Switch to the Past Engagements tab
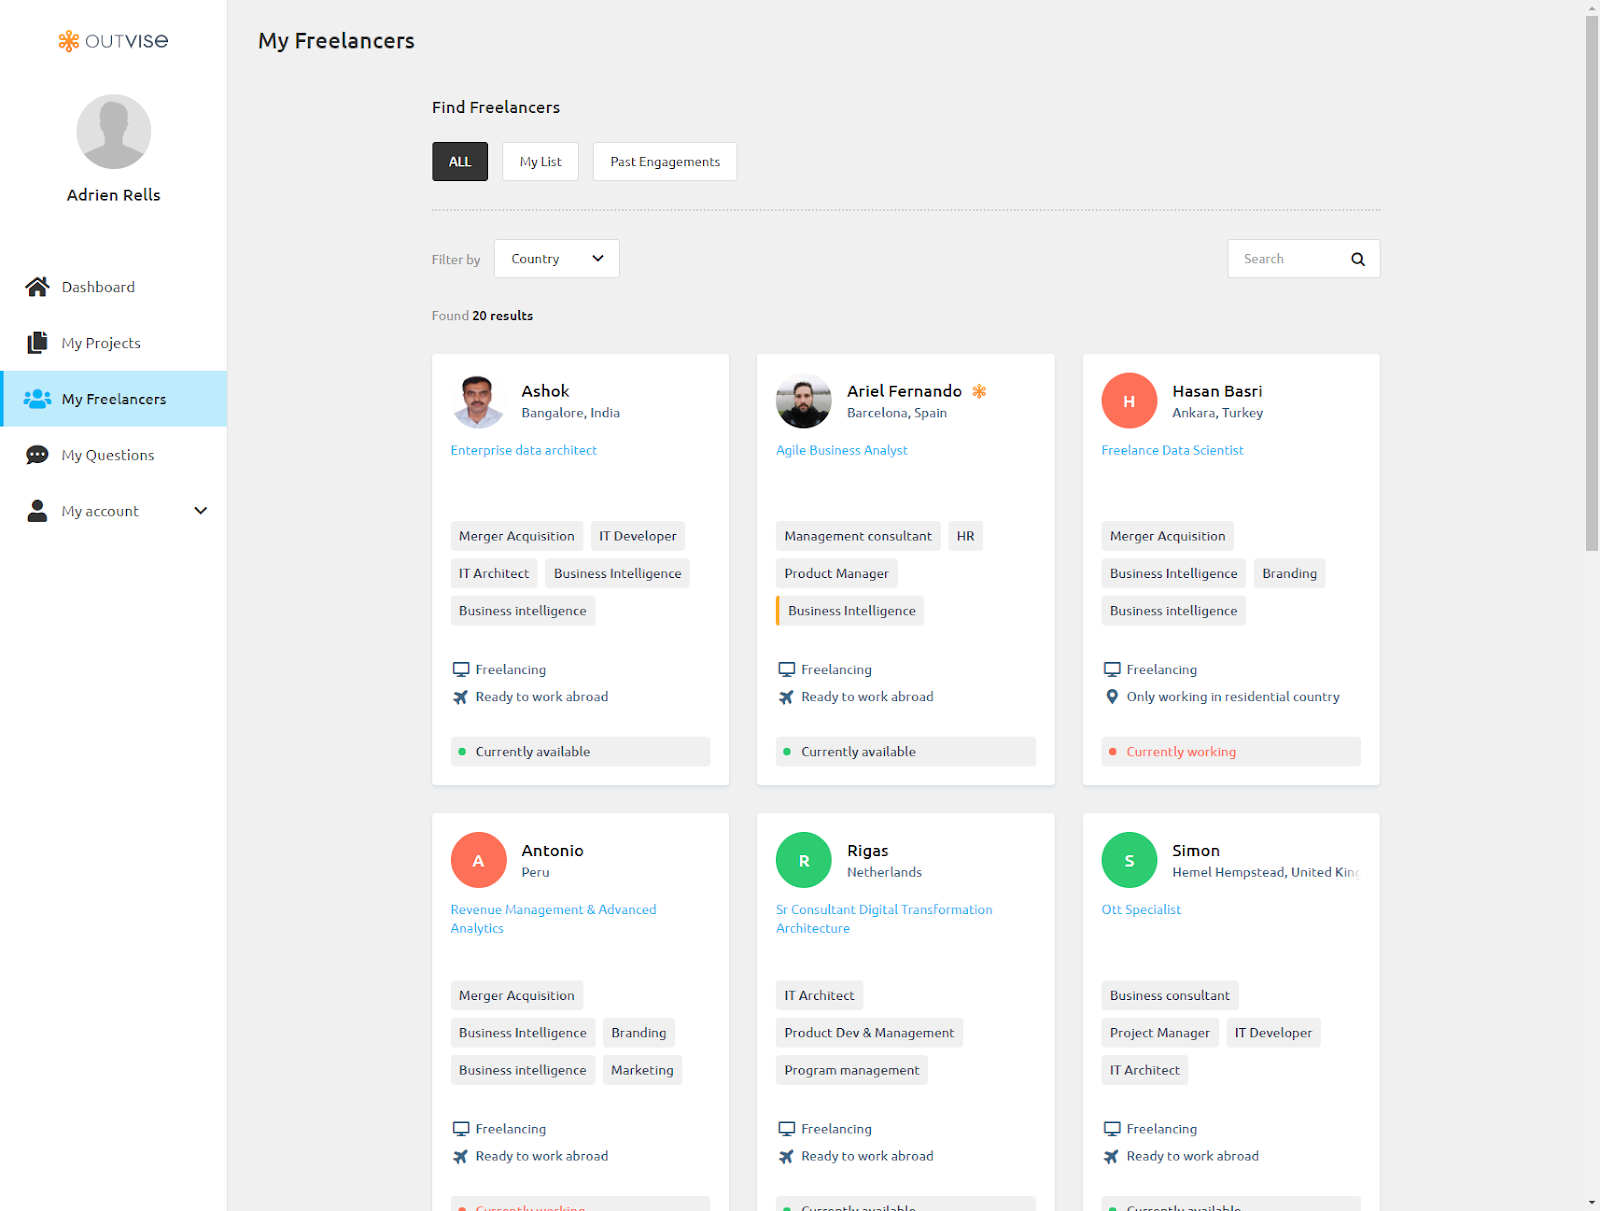The width and height of the screenshot is (1600, 1211). [x=665, y=162]
